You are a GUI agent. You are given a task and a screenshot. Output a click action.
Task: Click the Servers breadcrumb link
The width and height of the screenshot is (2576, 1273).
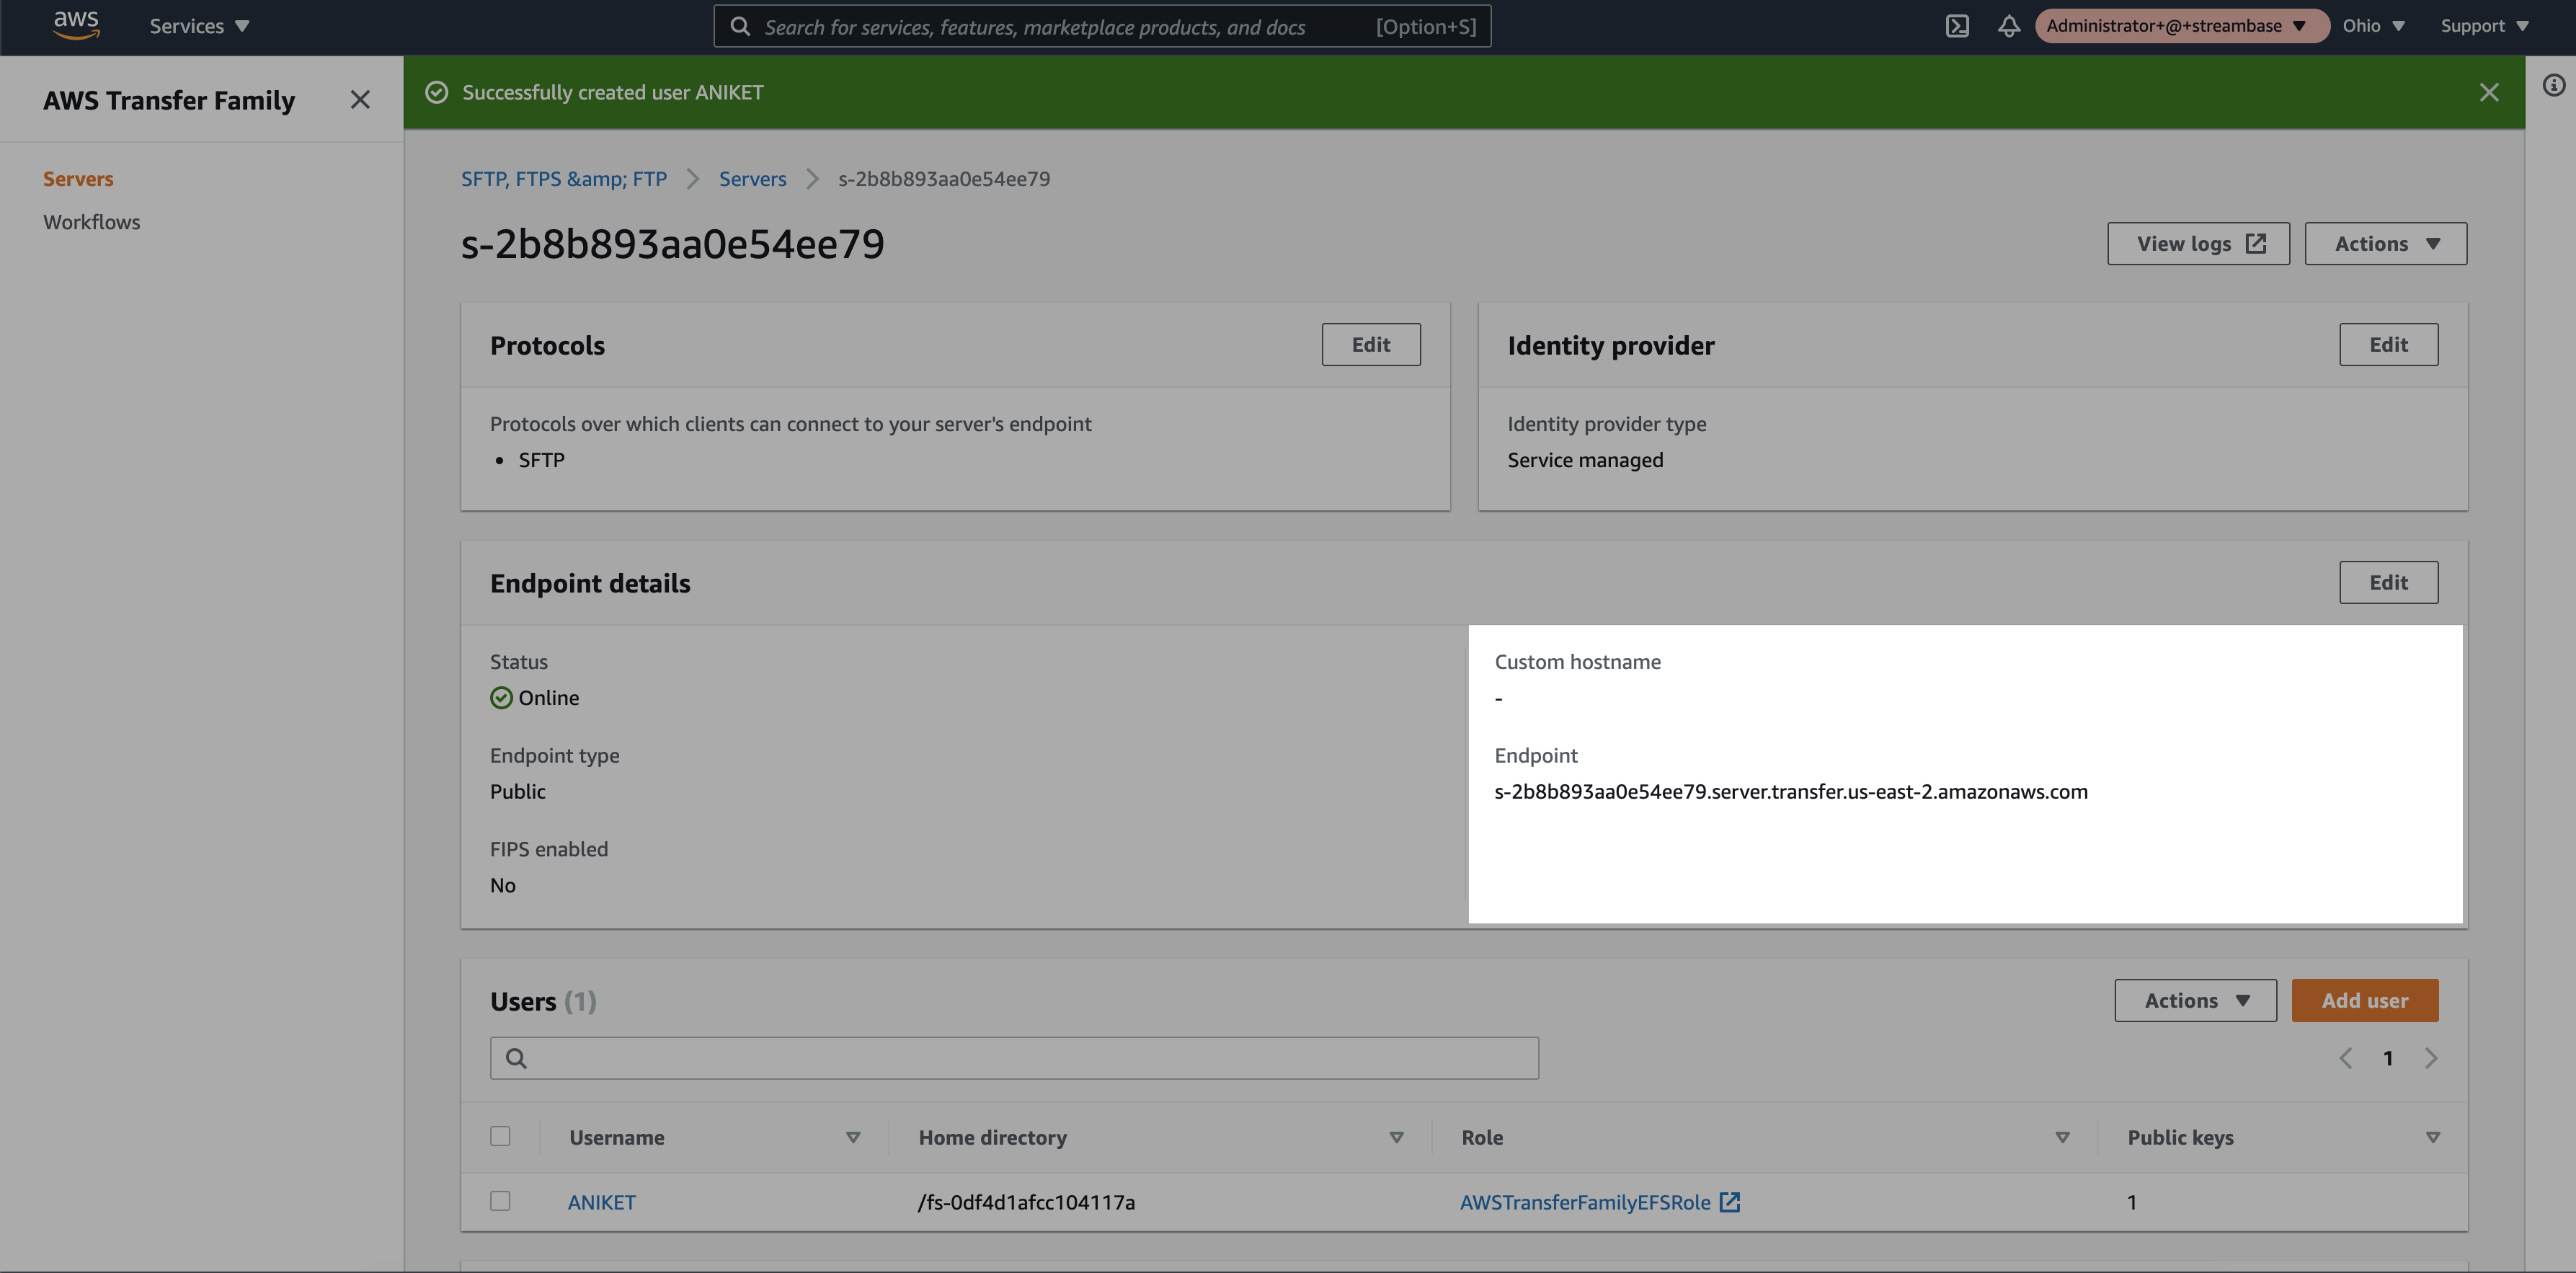pos(752,179)
